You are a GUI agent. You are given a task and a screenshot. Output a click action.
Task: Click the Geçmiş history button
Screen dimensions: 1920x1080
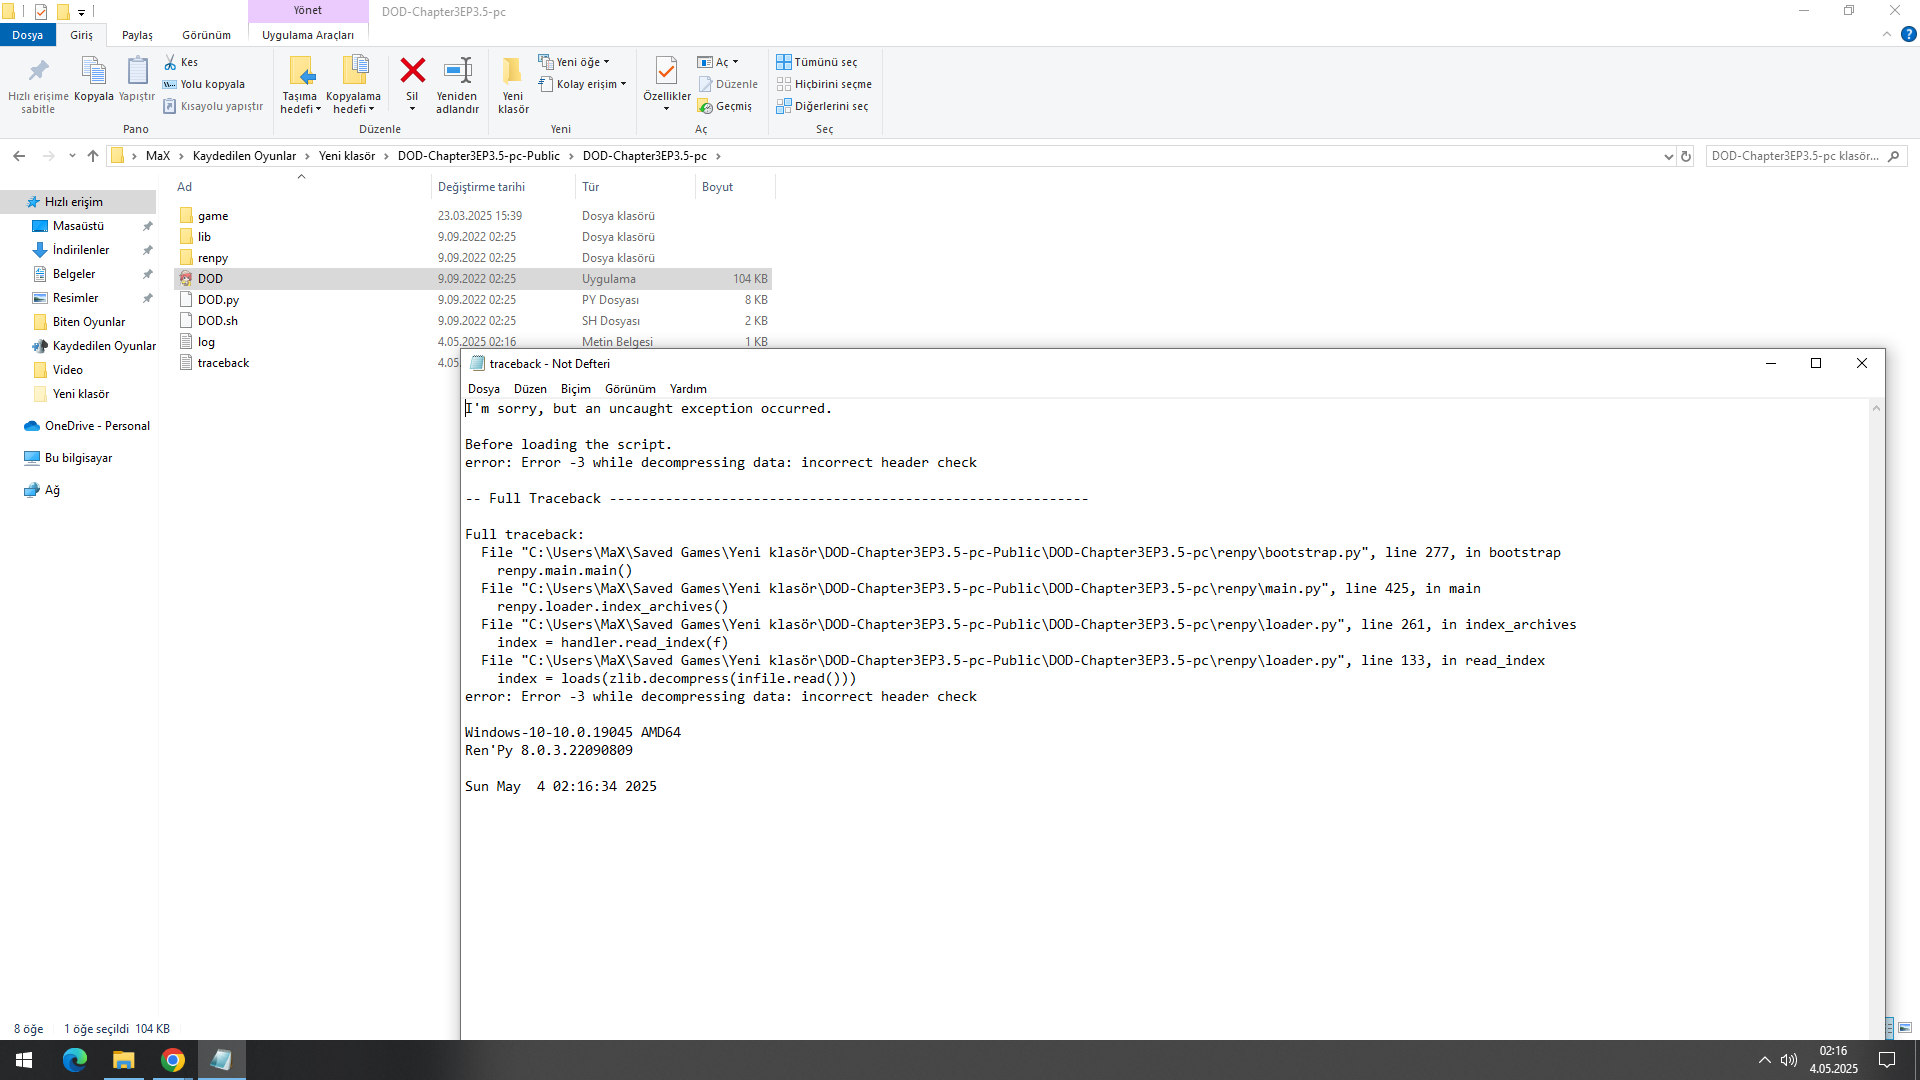tap(725, 106)
